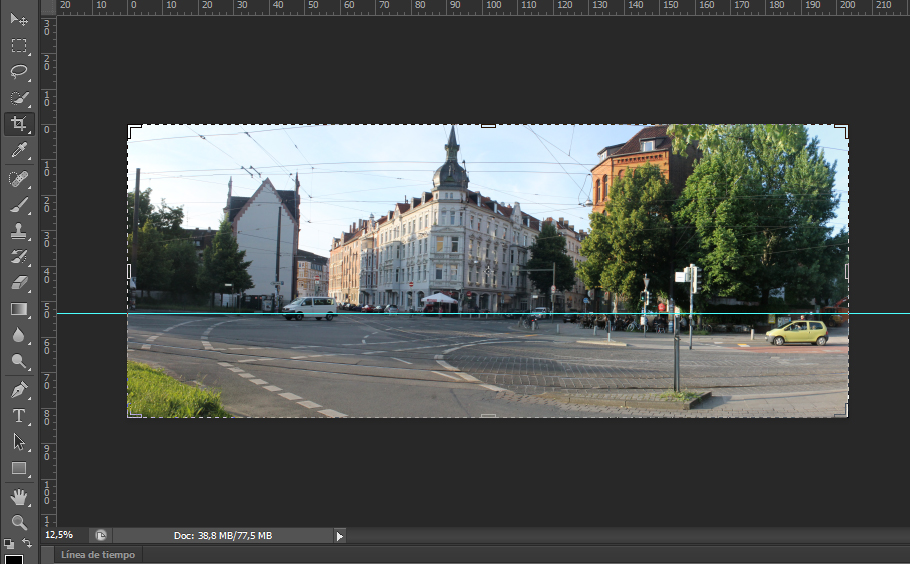Image resolution: width=910 pixels, height=564 pixels.
Task: Open the Línea de tiempo tab
Action: [x=98, y=555]
